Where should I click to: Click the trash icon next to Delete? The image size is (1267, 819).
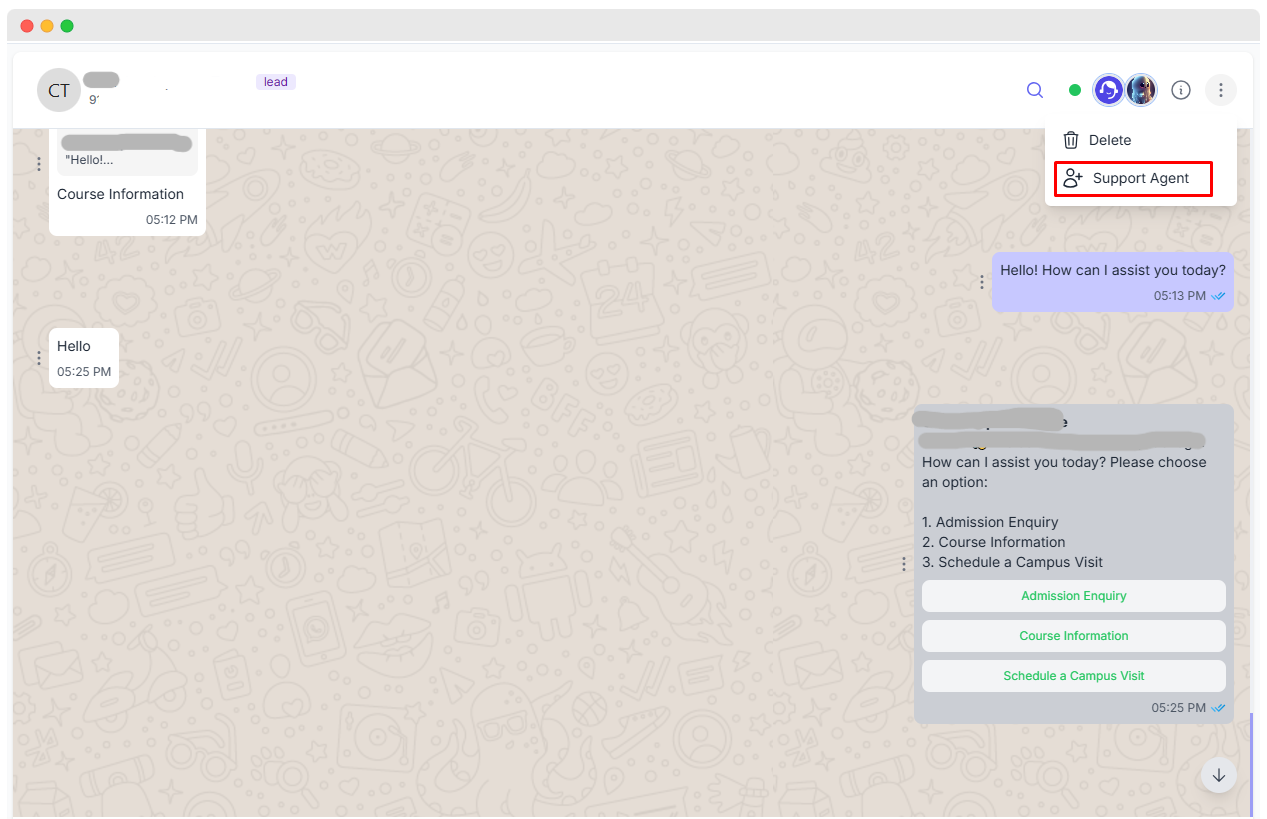(x=1071, y=140)
